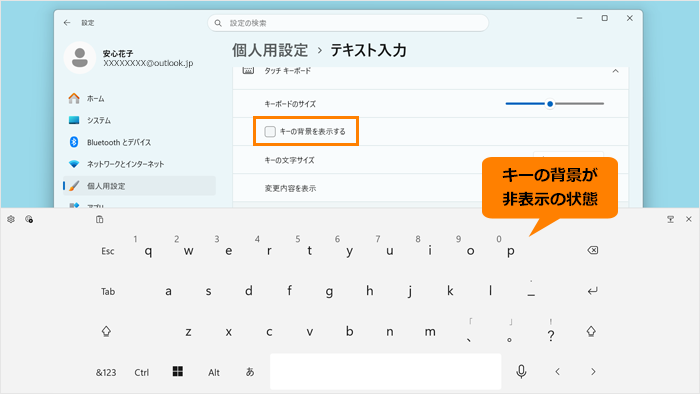Tap the space bar

(386, 372)
